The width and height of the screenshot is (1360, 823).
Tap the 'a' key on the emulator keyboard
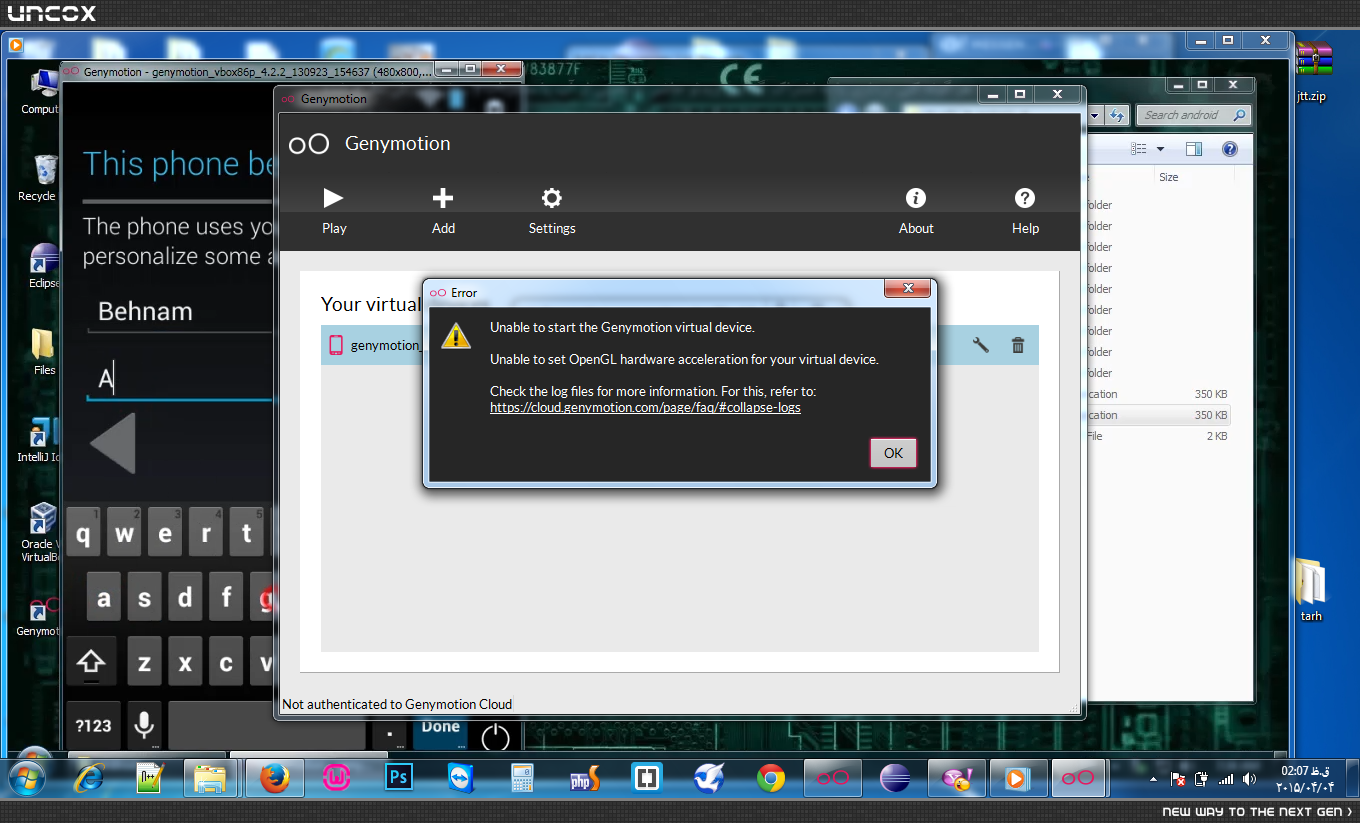[104, 599]
